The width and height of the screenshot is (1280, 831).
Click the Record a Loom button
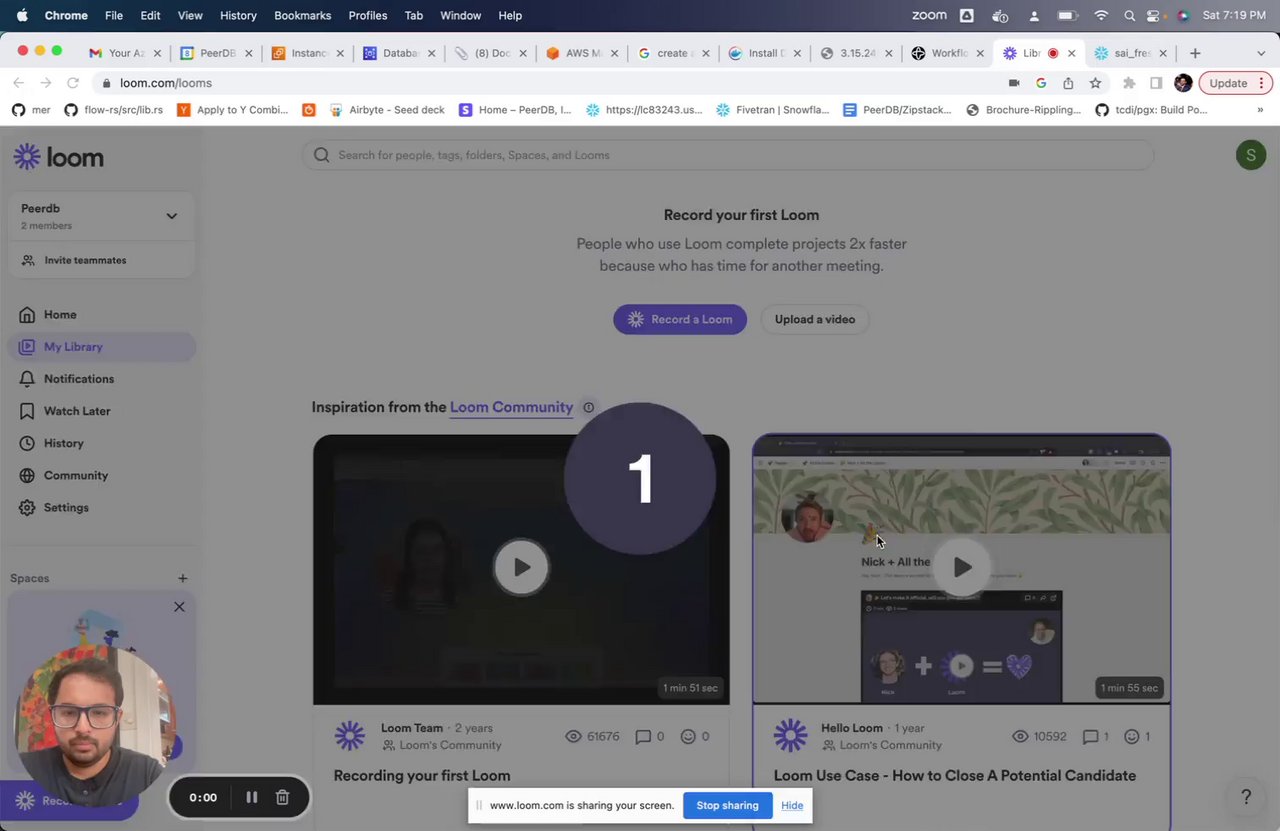coord(680,319)
